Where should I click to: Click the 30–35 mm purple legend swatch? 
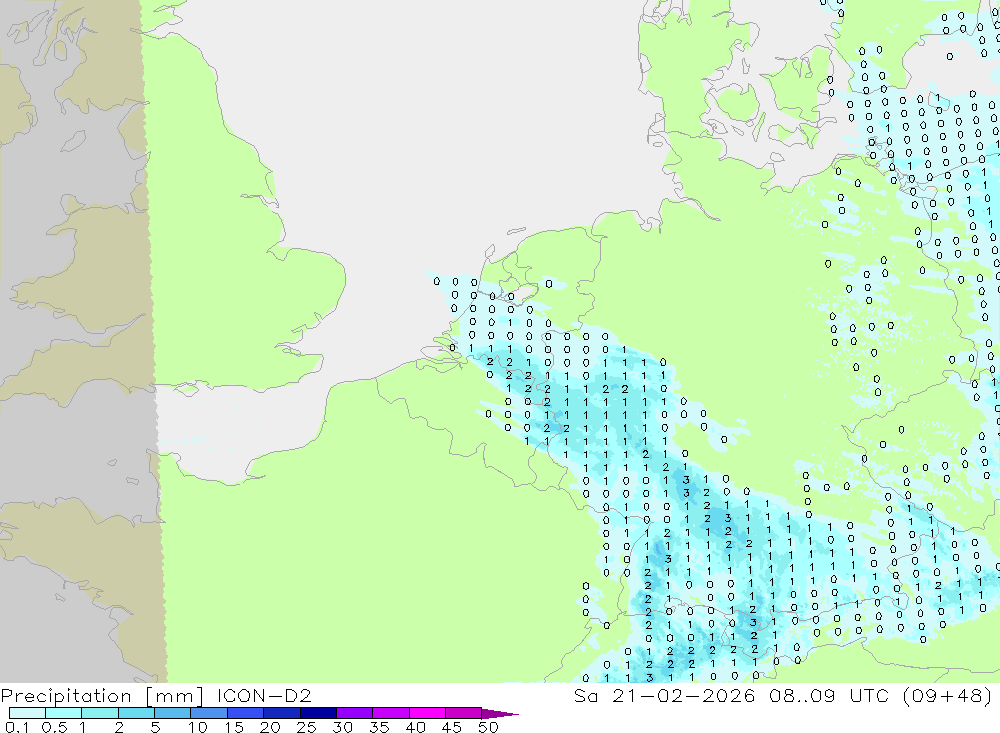[355, 713]
